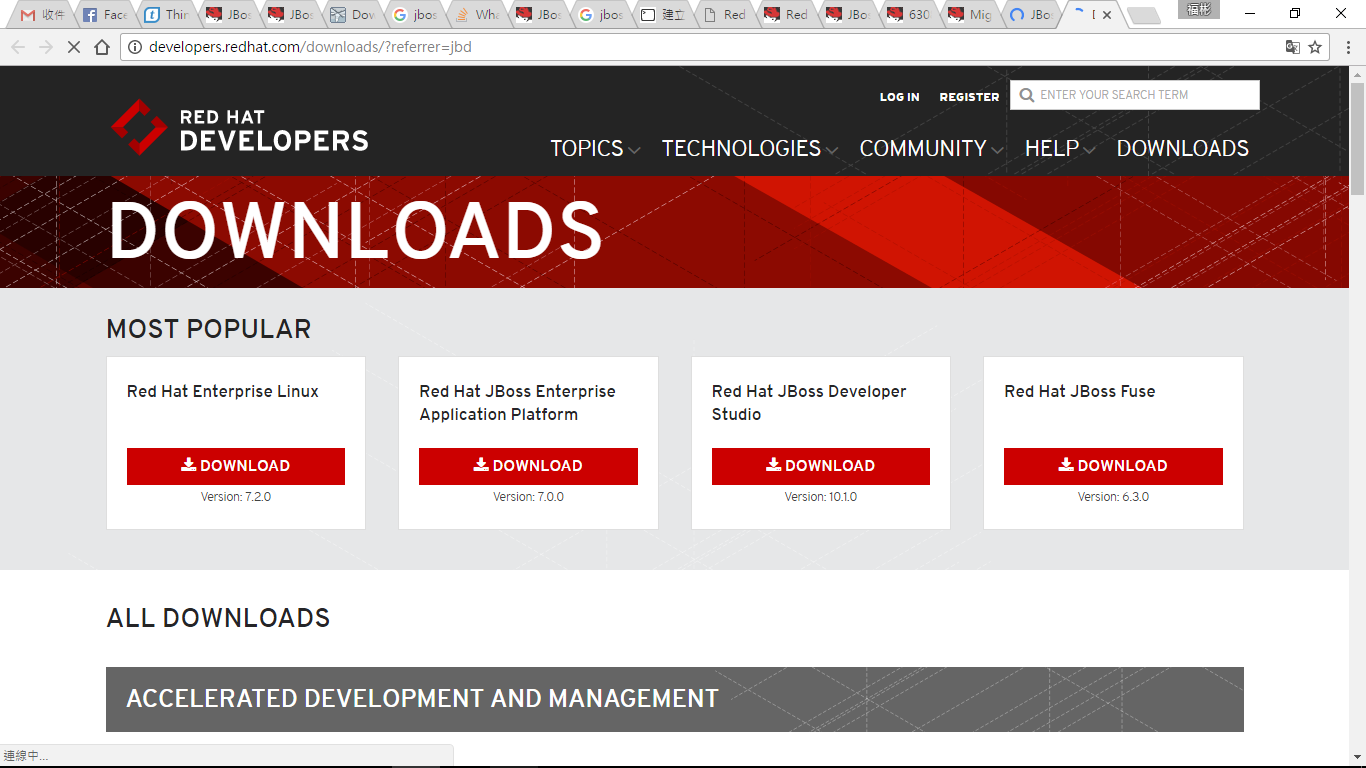Click the search magnifier icon

coord(1027,95)
